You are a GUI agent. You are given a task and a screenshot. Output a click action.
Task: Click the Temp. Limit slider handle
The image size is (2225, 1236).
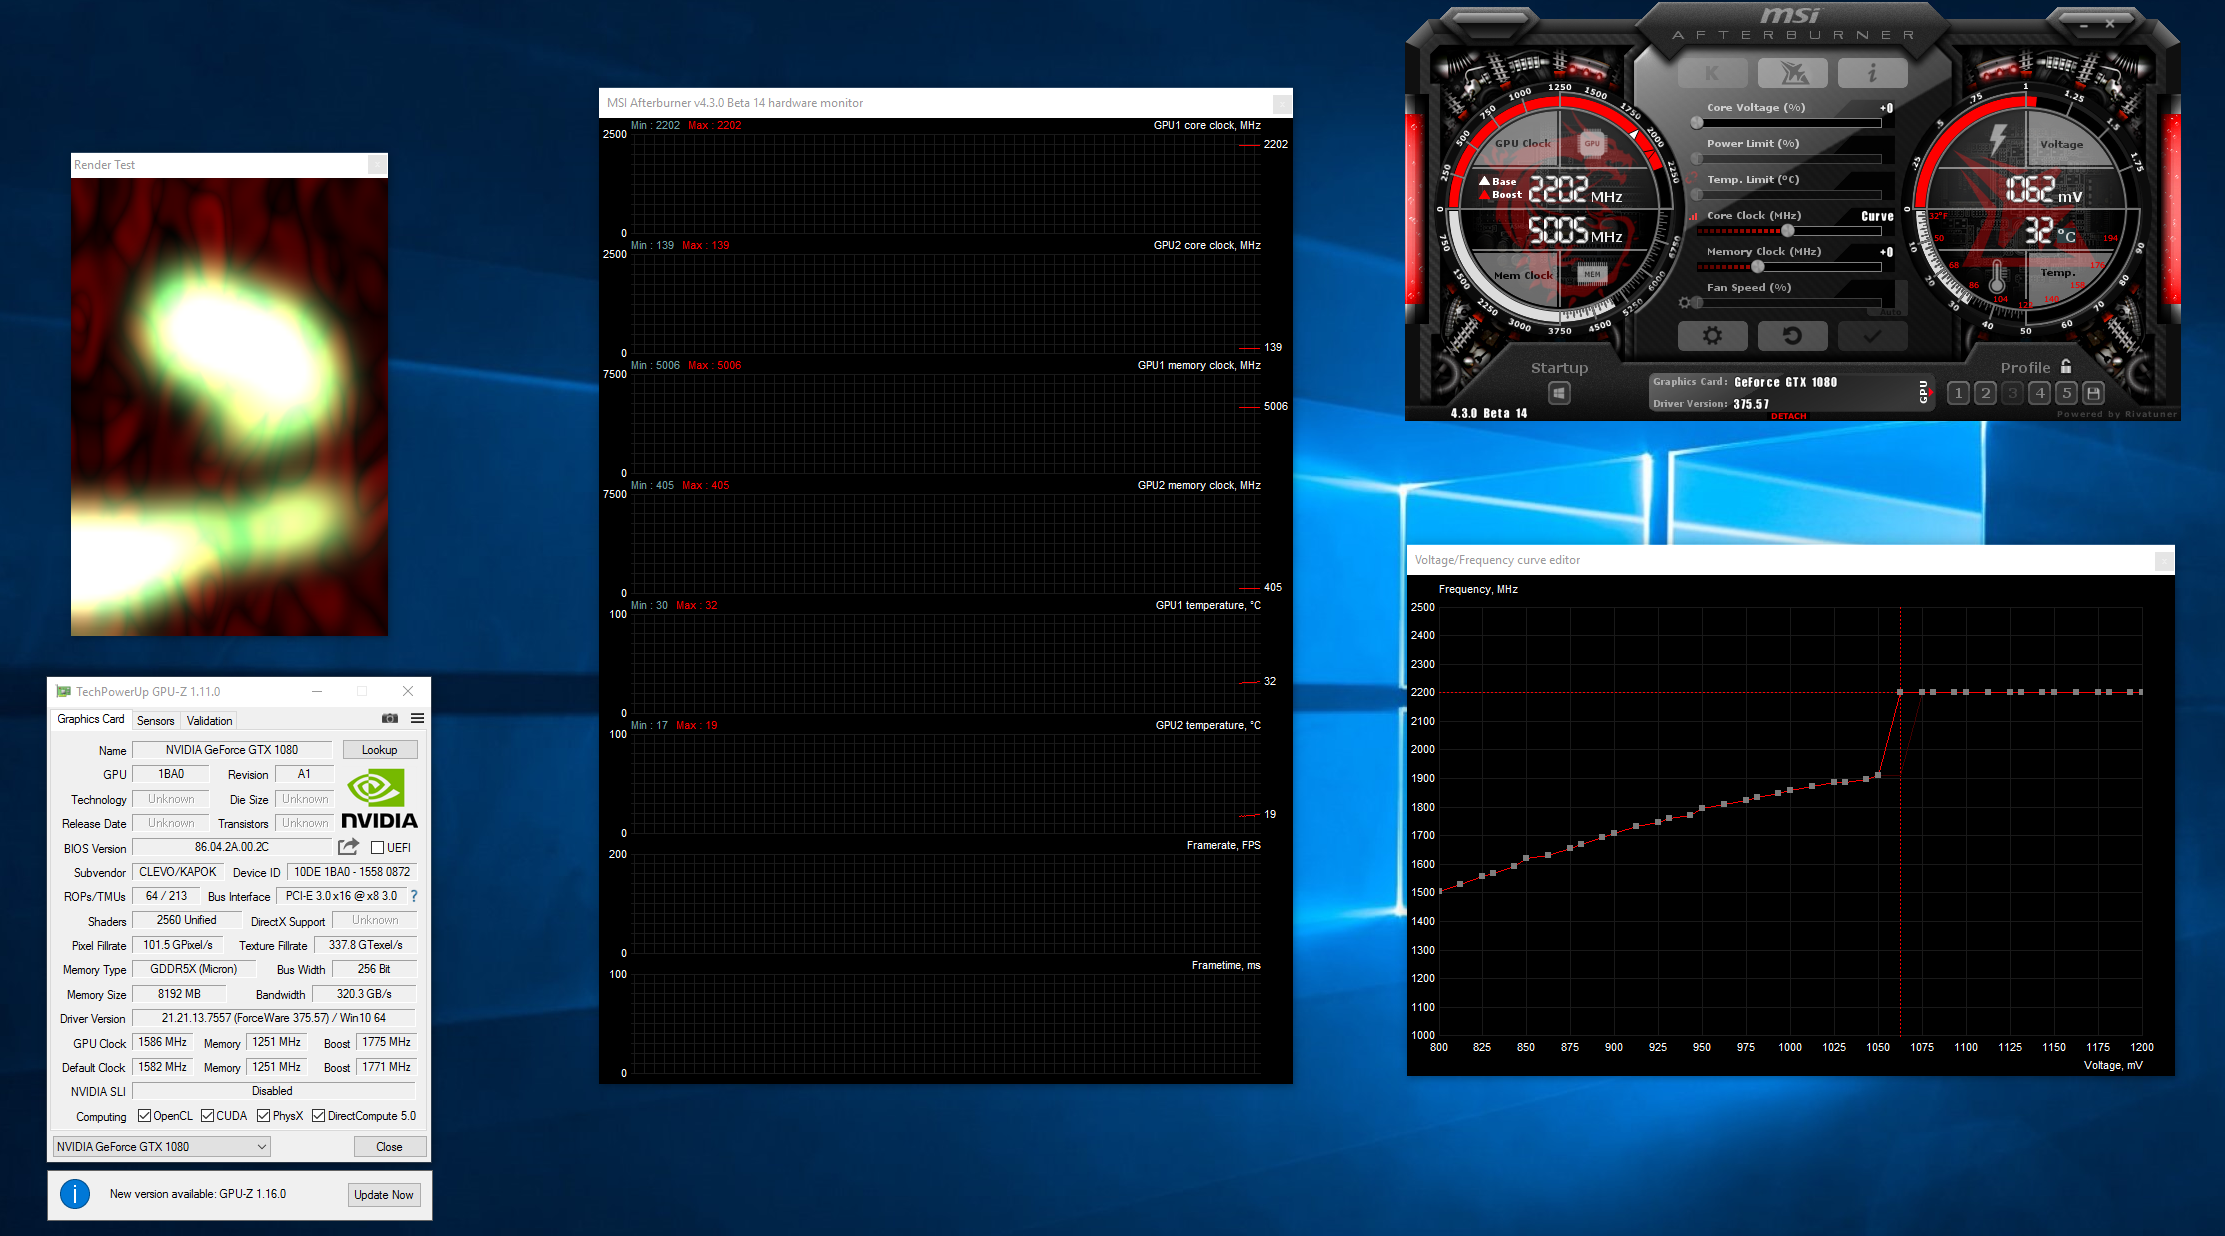(1697, 194)
